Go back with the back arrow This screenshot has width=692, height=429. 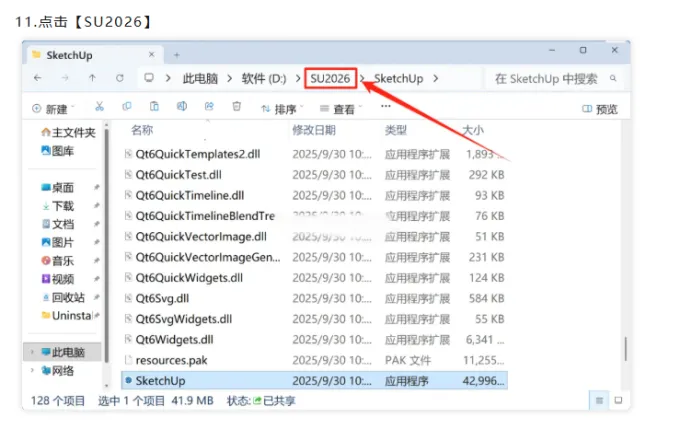(38, 78)
